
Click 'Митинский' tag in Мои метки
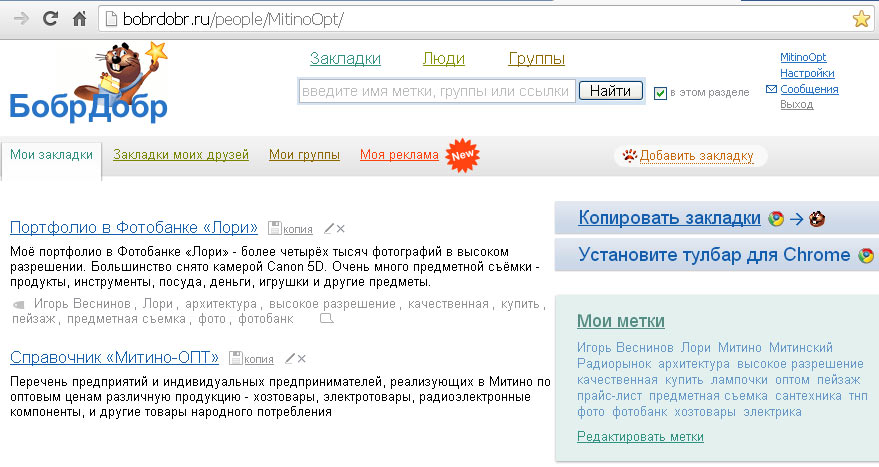coord(801,348)
